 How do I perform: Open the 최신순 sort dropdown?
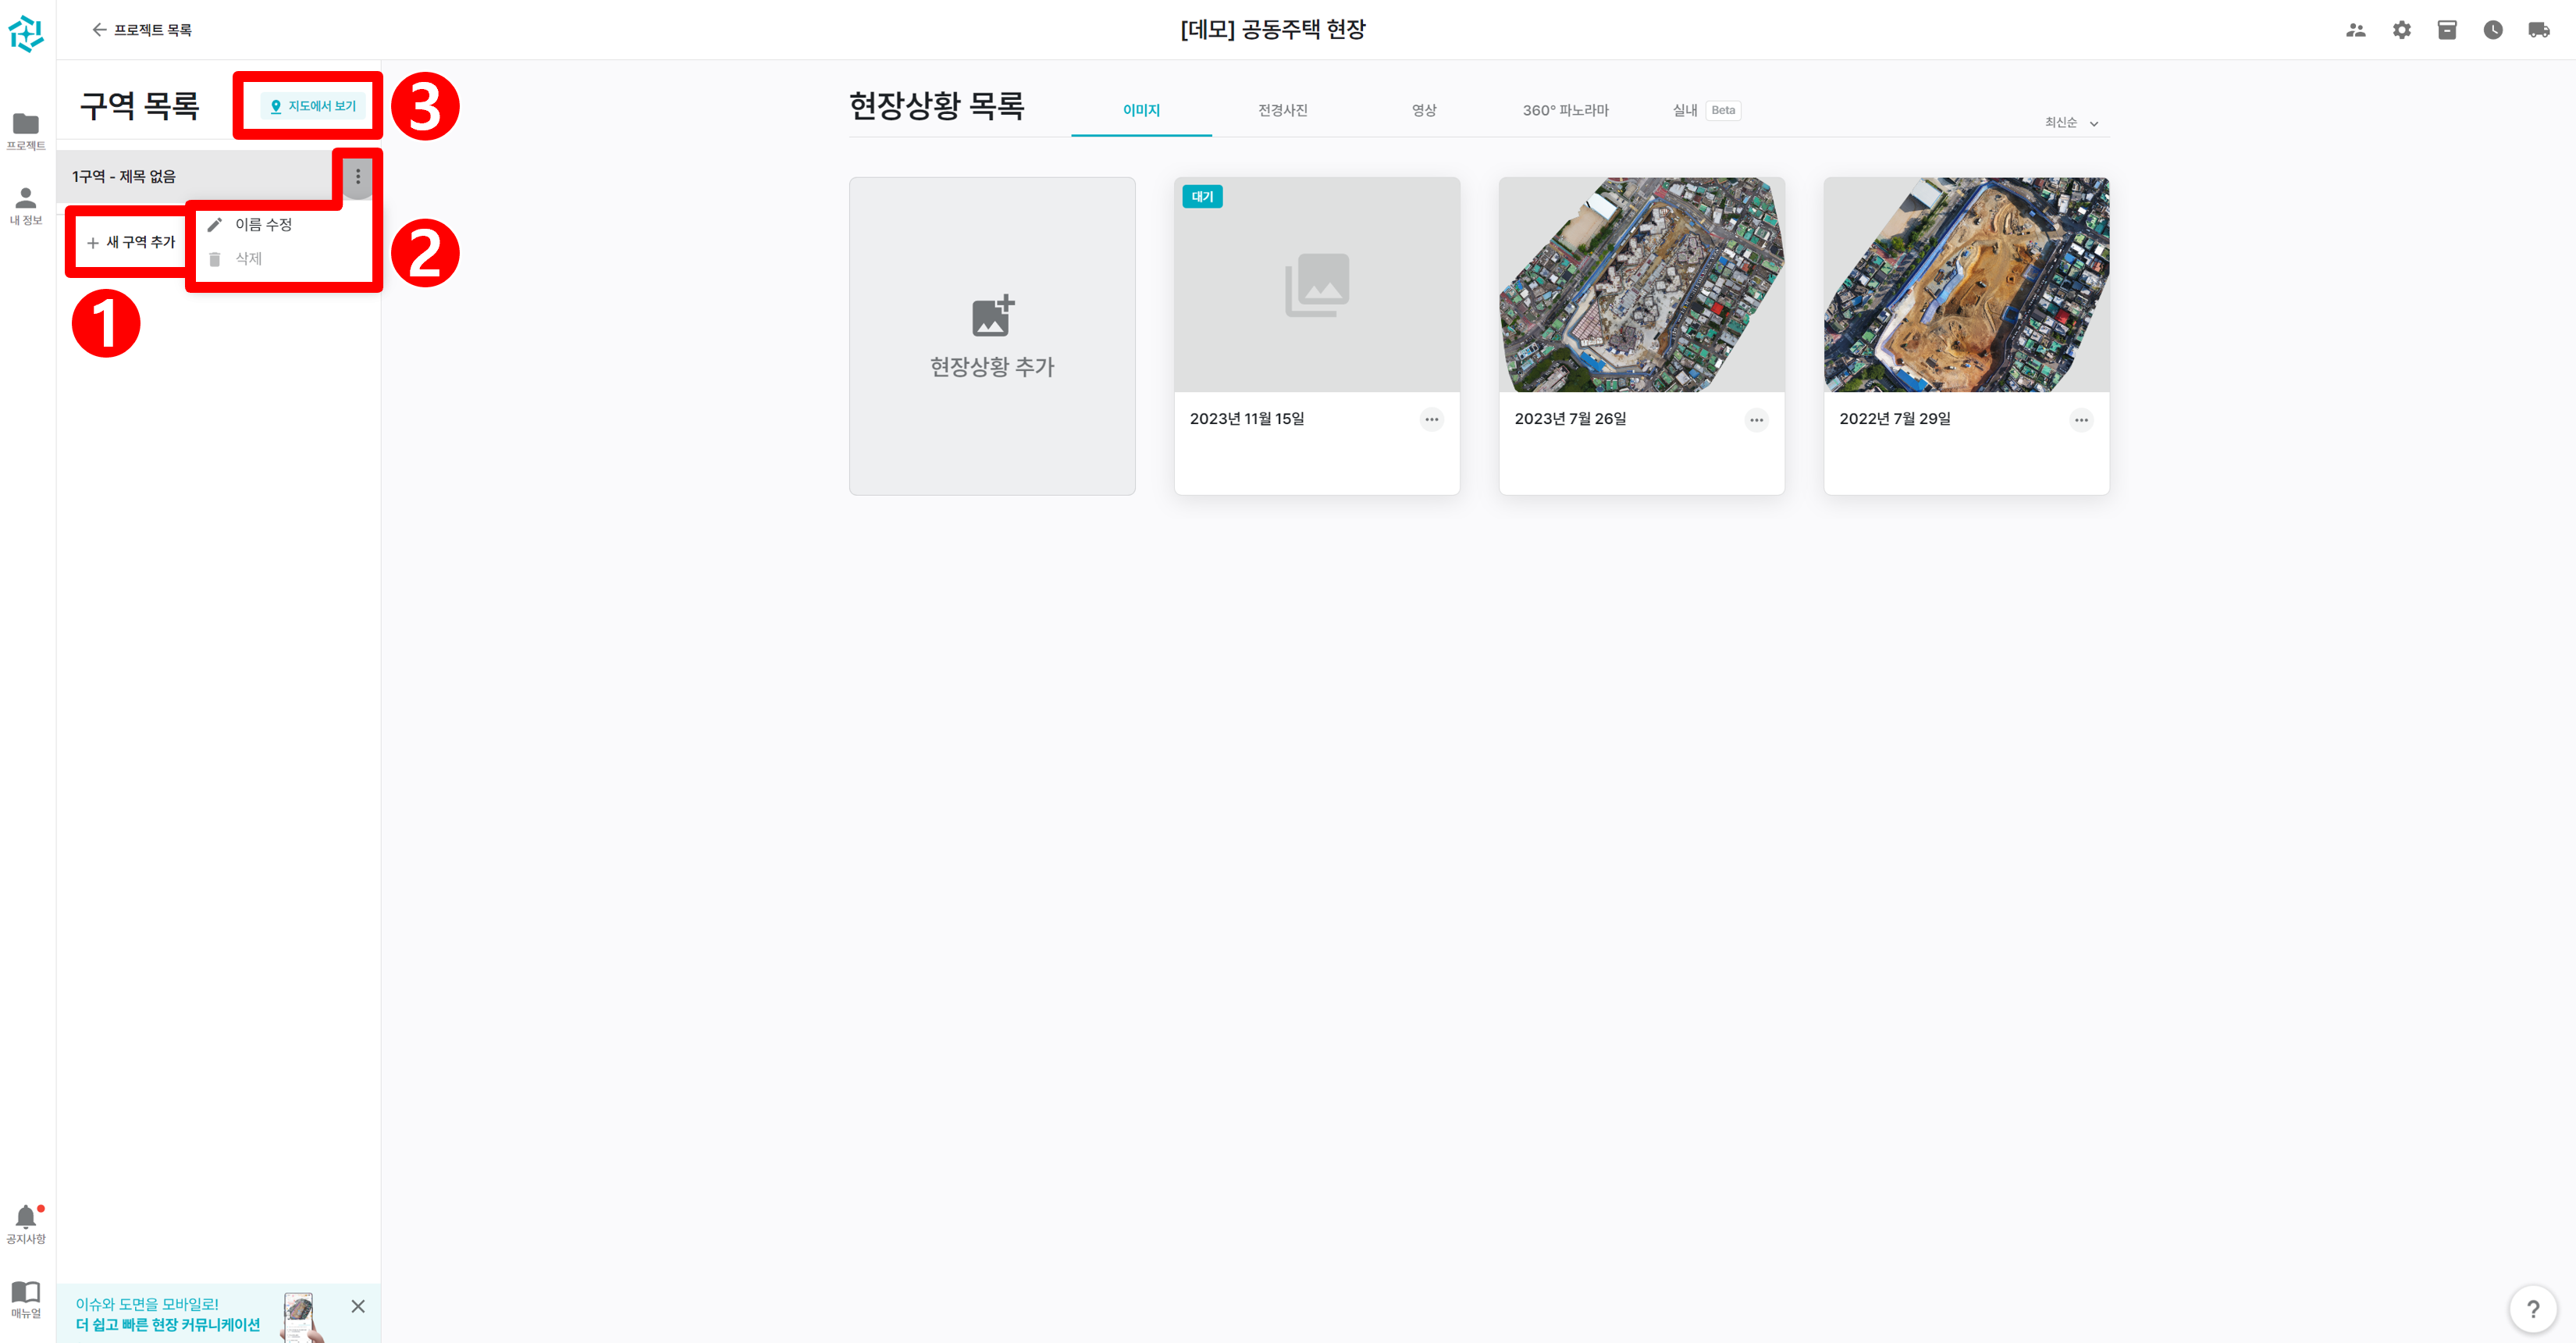[x=2070, y=122]
